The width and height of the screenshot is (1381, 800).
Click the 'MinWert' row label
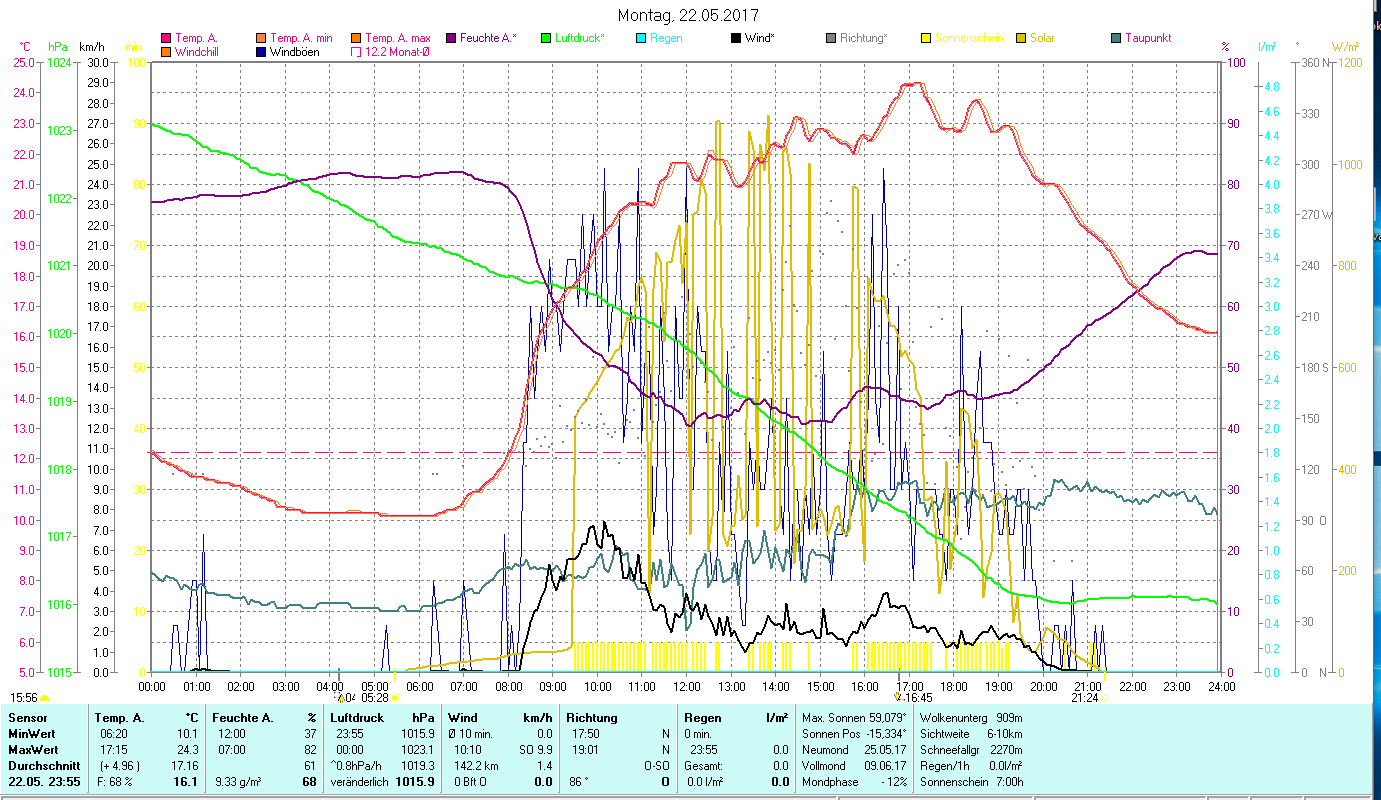pos(31,733)
